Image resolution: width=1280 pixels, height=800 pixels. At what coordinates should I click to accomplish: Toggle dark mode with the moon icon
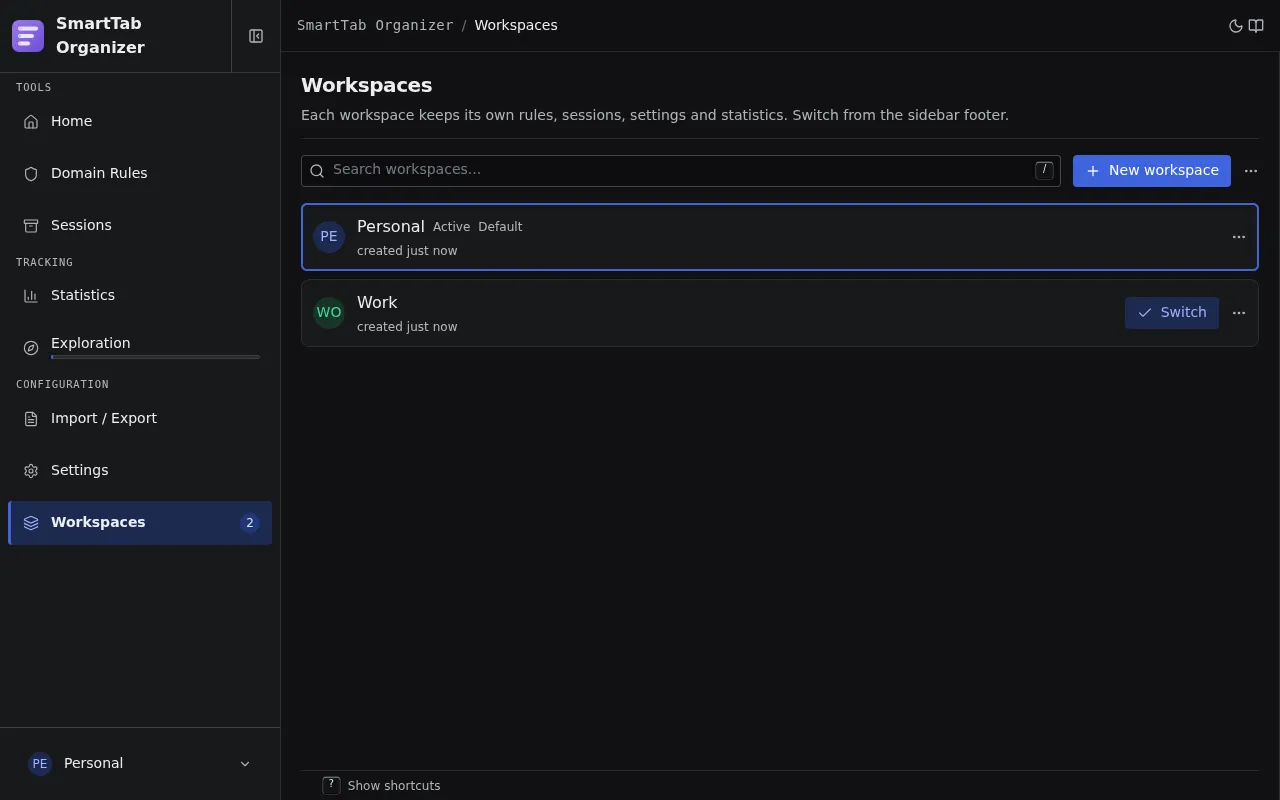1236,26
